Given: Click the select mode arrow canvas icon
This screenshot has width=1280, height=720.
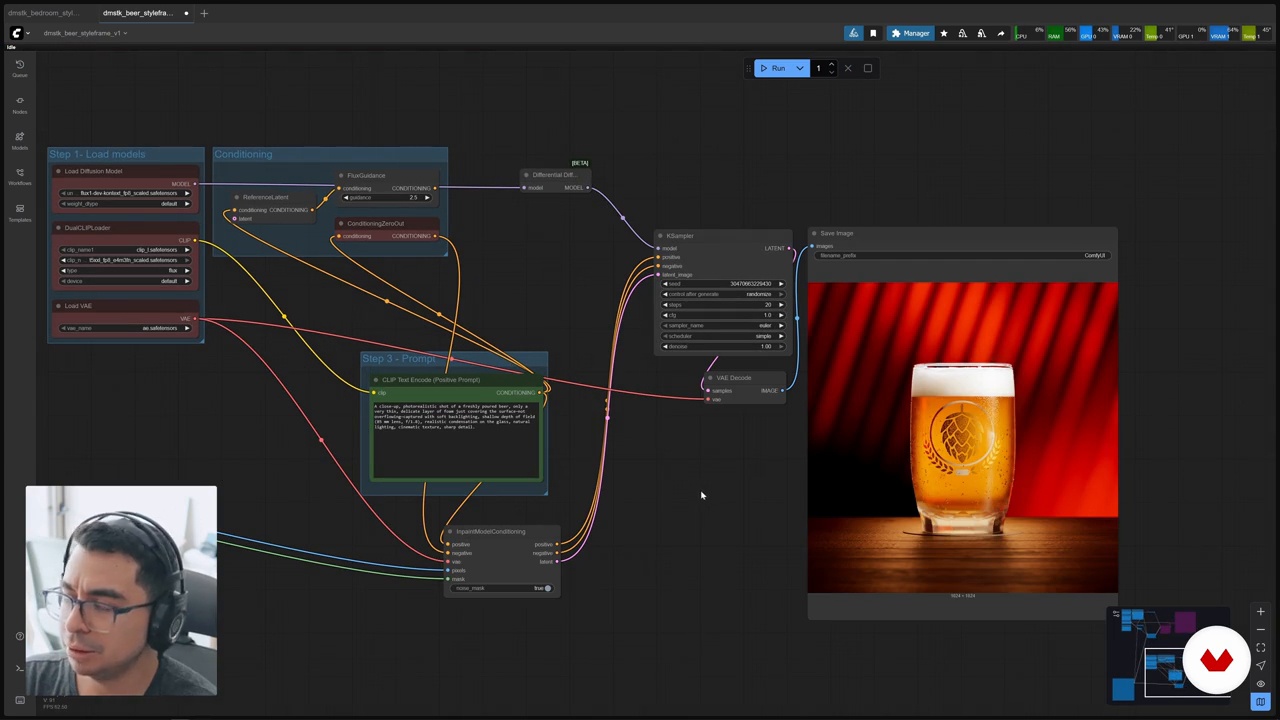Looking at the screenshot, I should coord(1260,666).
